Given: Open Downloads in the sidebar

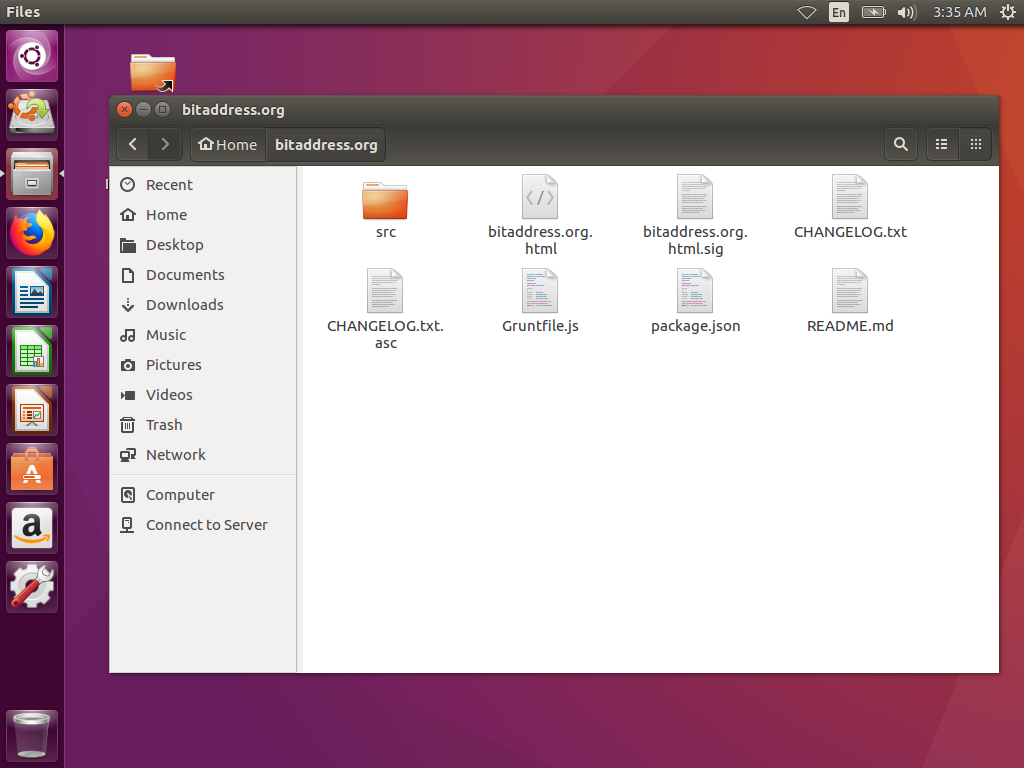Looking at the screenshot, I should (x=184, y=305).
